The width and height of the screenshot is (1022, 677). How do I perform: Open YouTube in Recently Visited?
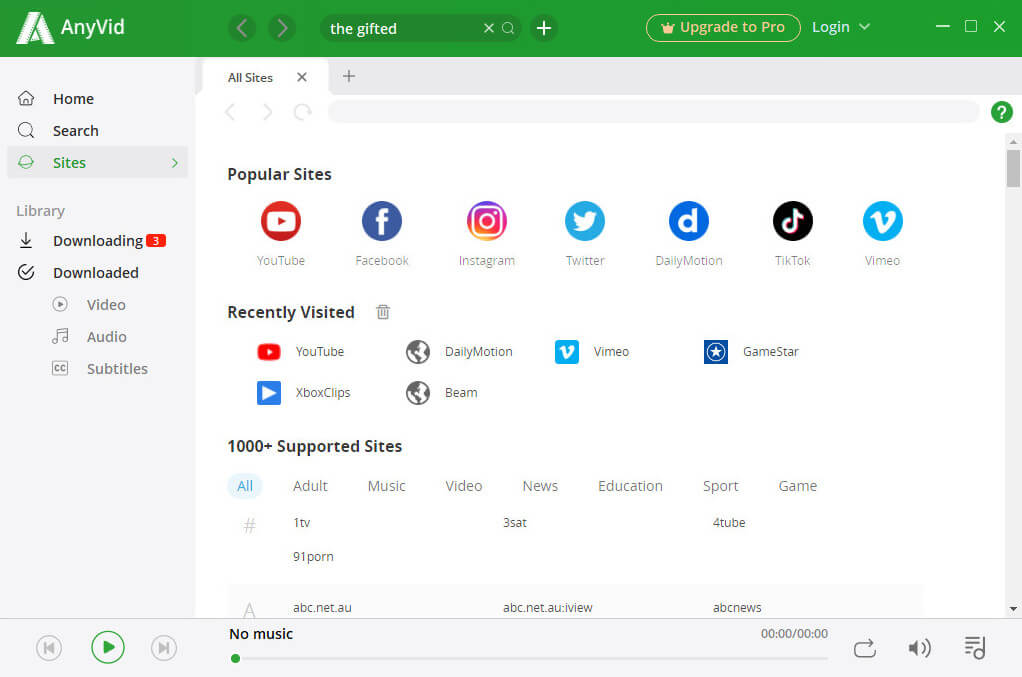point(300,352)
